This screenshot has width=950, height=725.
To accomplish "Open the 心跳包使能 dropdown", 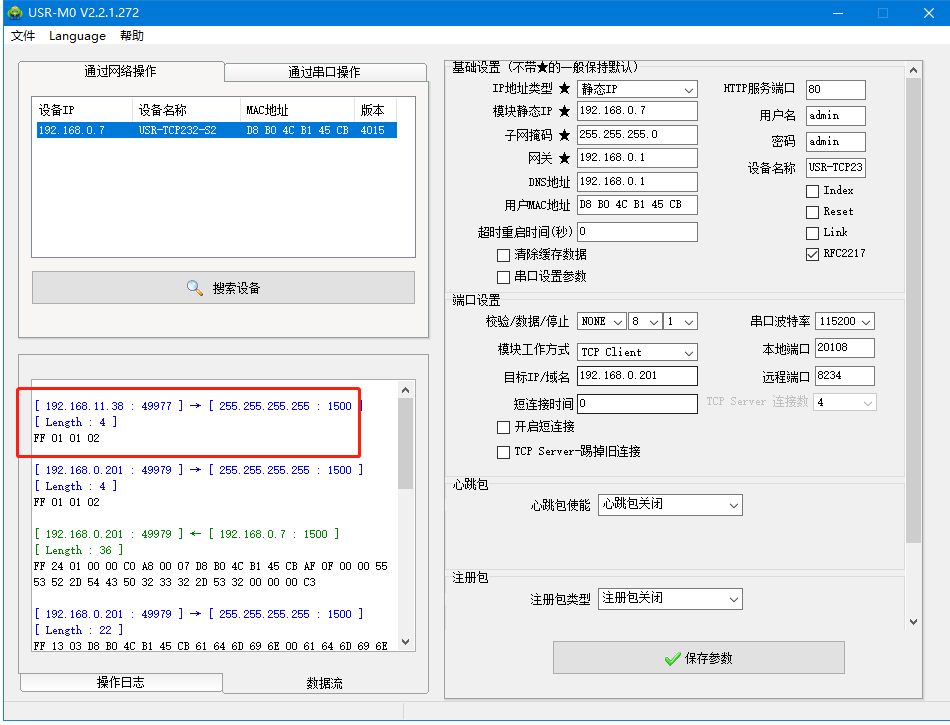I will click(670, 505).
